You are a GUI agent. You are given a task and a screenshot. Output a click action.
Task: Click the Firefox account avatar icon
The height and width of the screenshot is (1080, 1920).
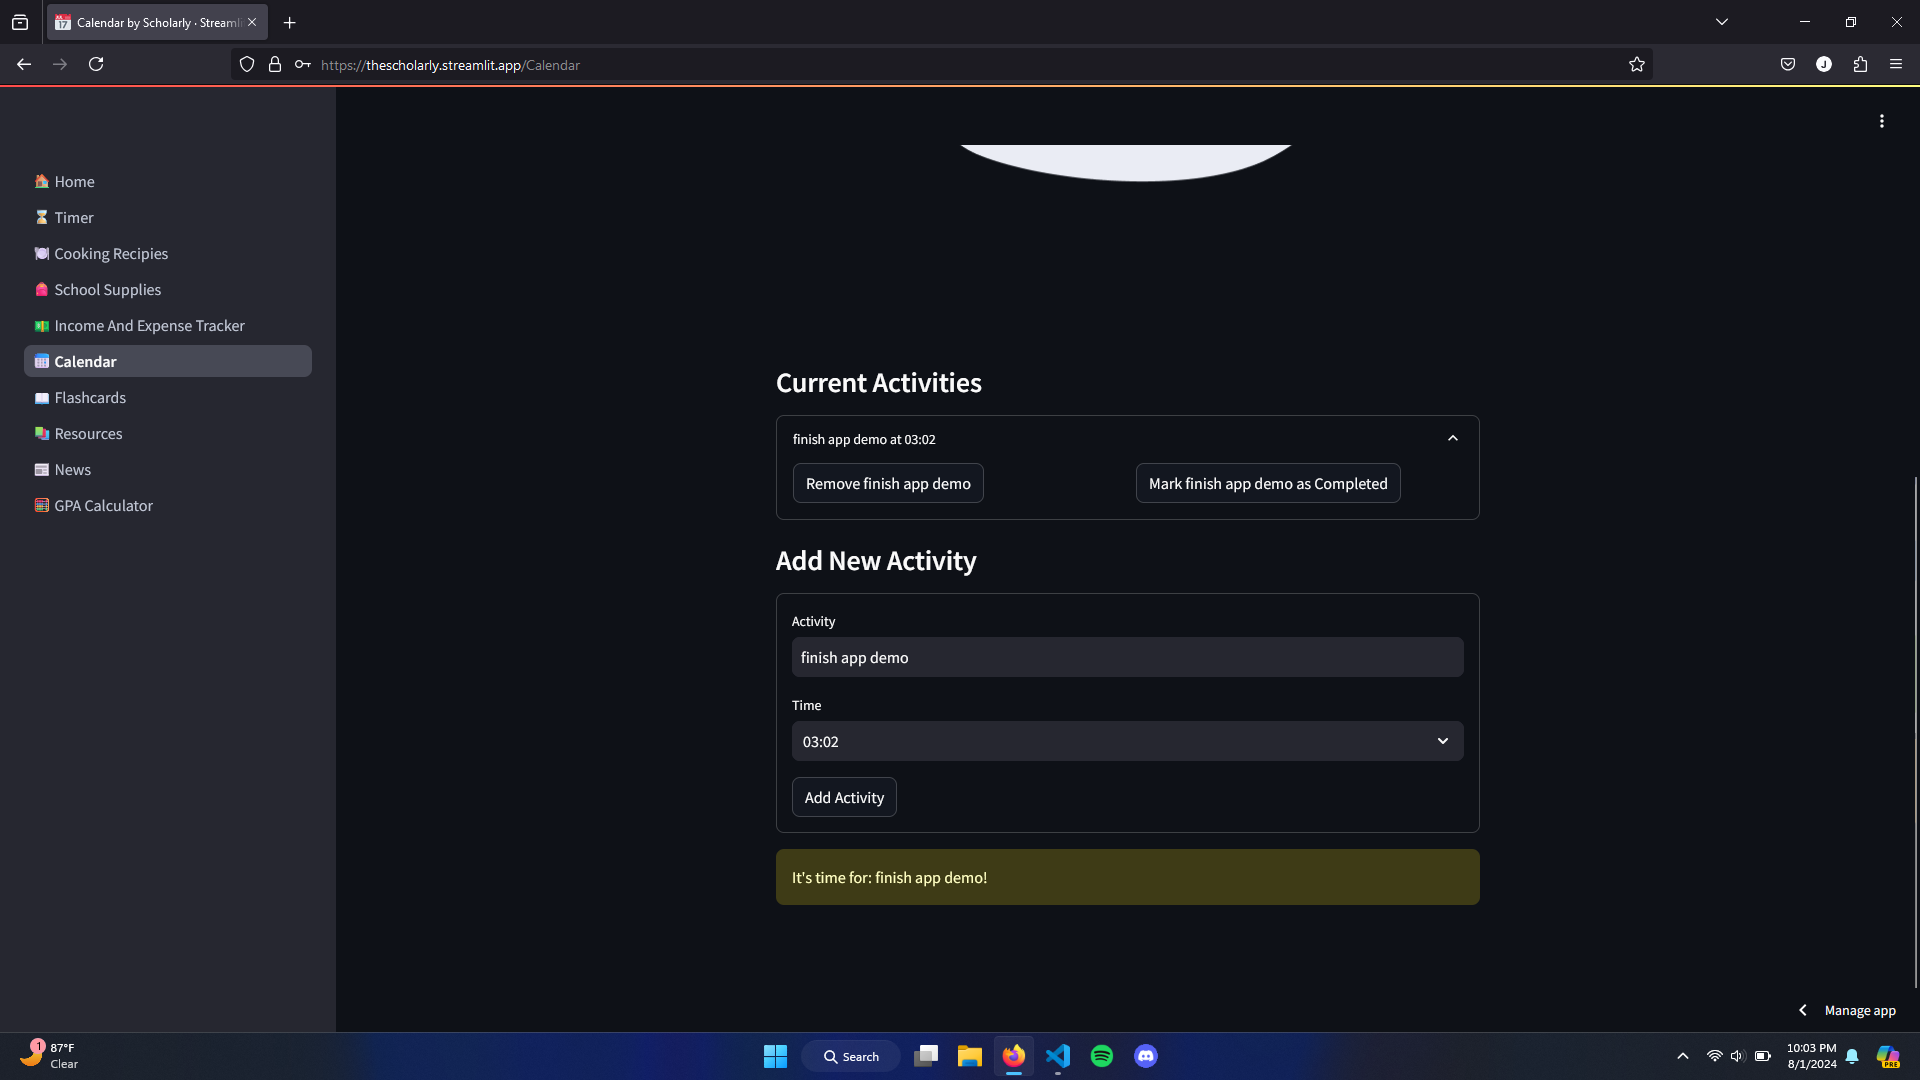tap(1824, 65)
